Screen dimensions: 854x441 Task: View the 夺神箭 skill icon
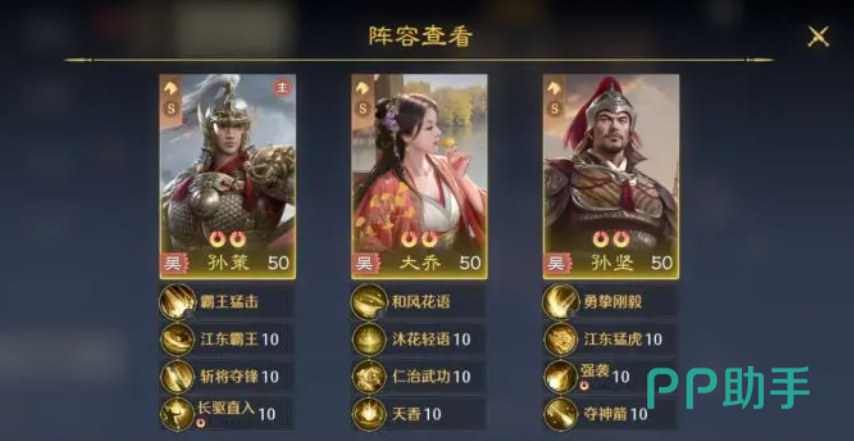coord(561,414)
